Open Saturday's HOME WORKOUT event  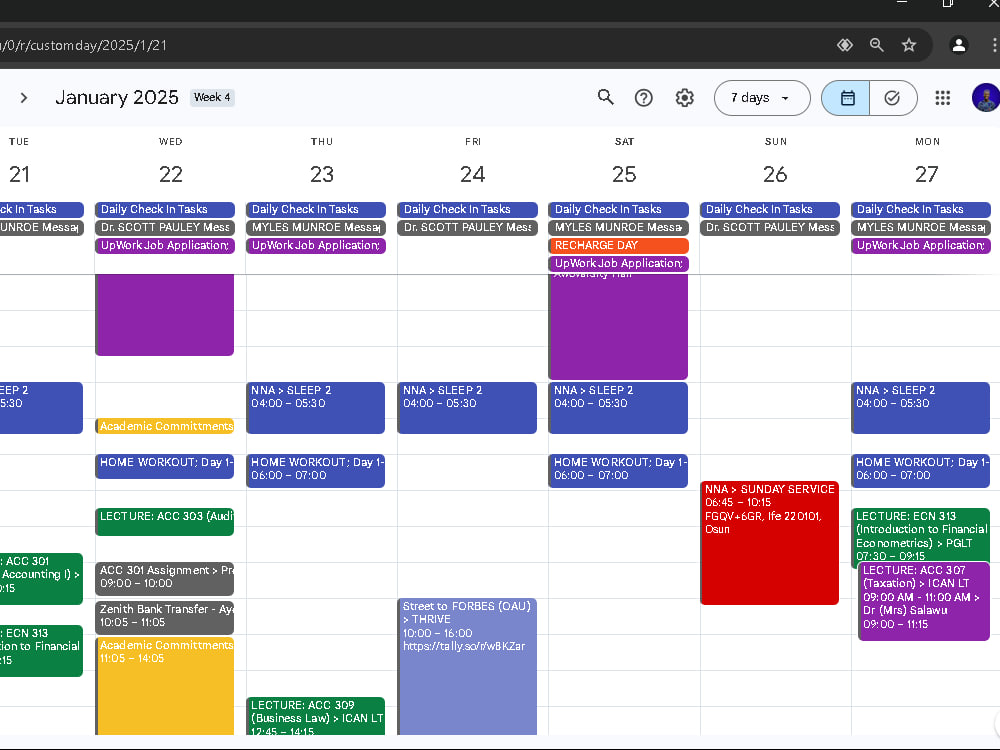point(619,471)
